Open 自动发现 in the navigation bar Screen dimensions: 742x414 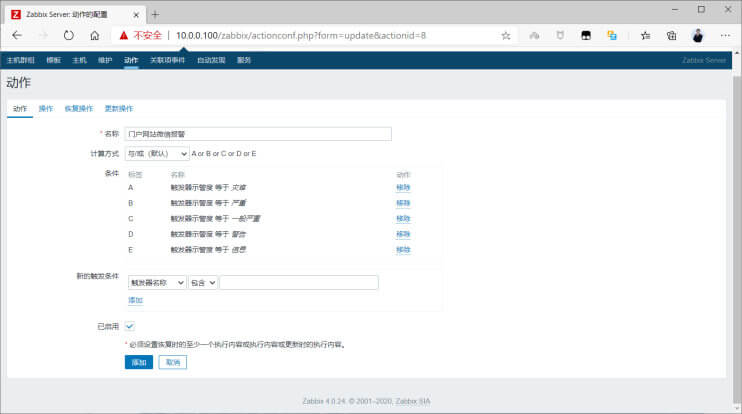point(211,60)
